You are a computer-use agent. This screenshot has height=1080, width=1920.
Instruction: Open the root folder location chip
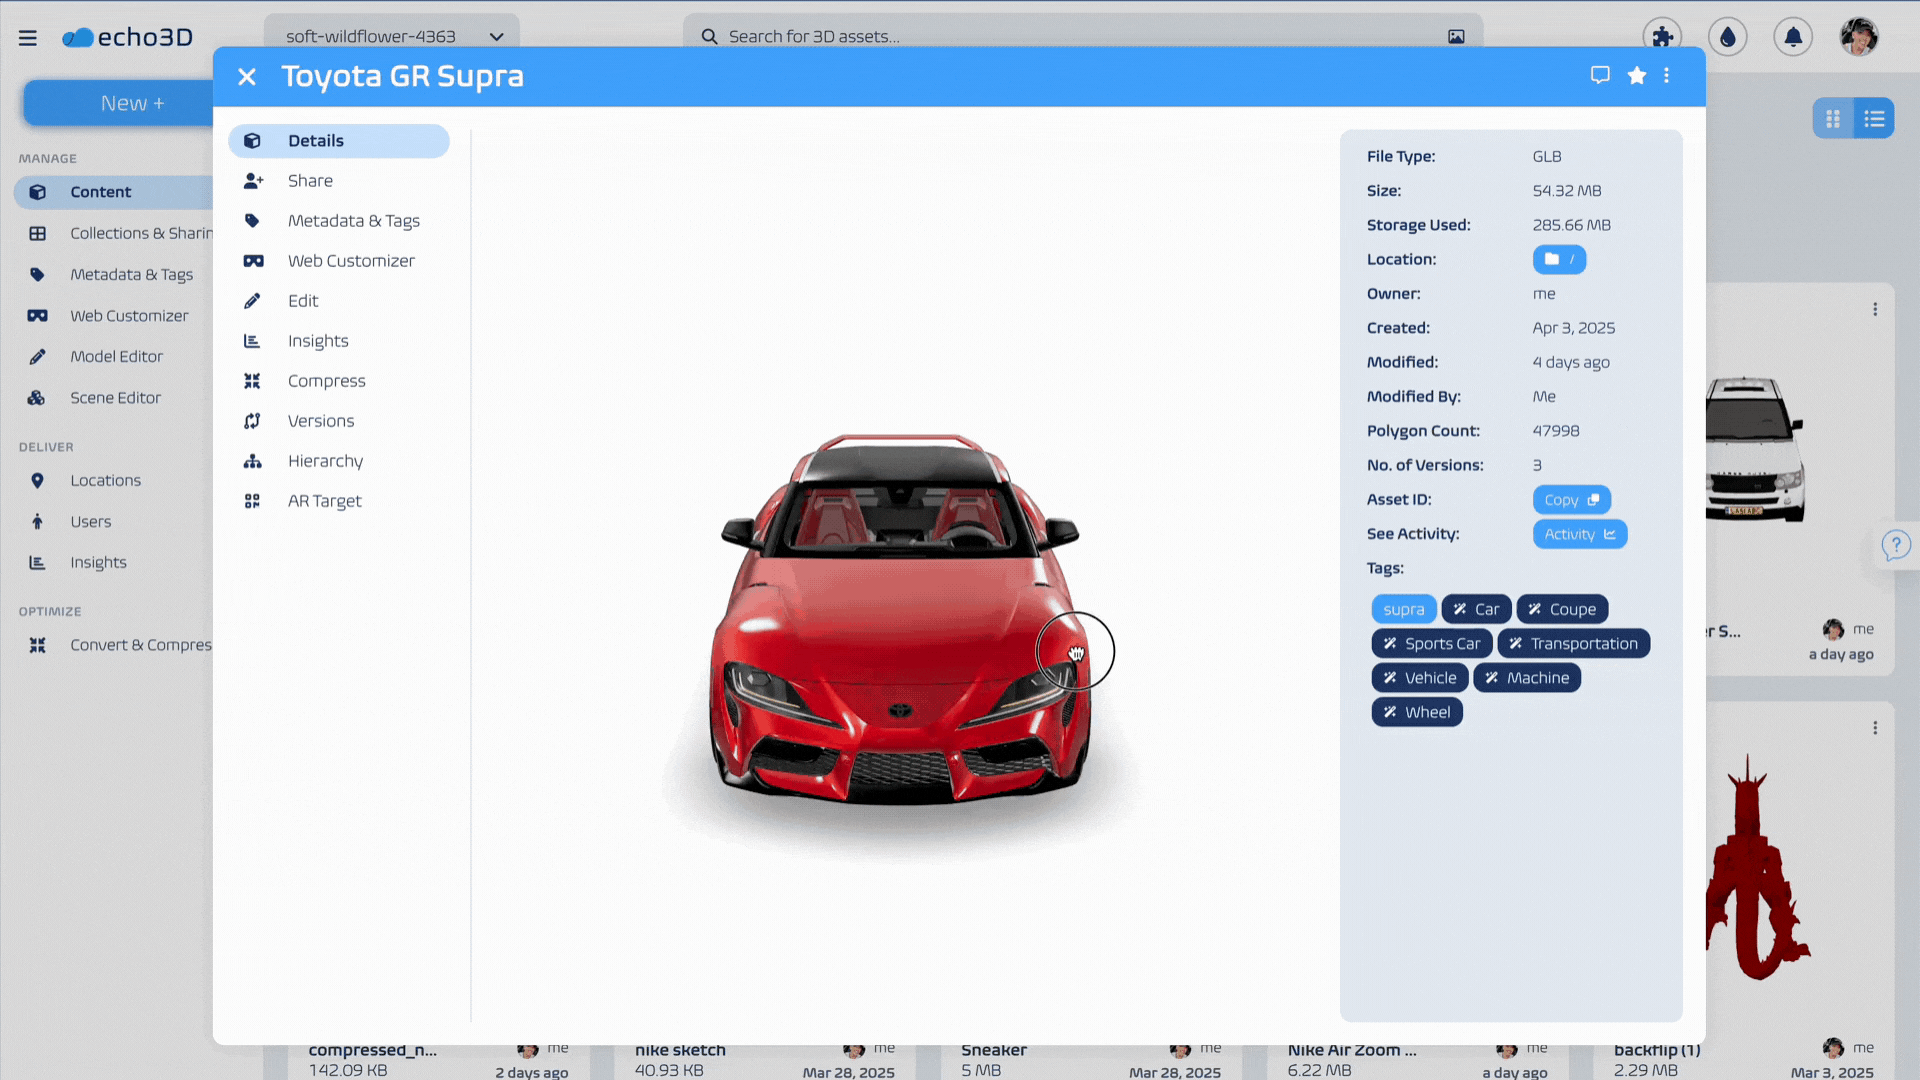click(x=1559, y=259)
